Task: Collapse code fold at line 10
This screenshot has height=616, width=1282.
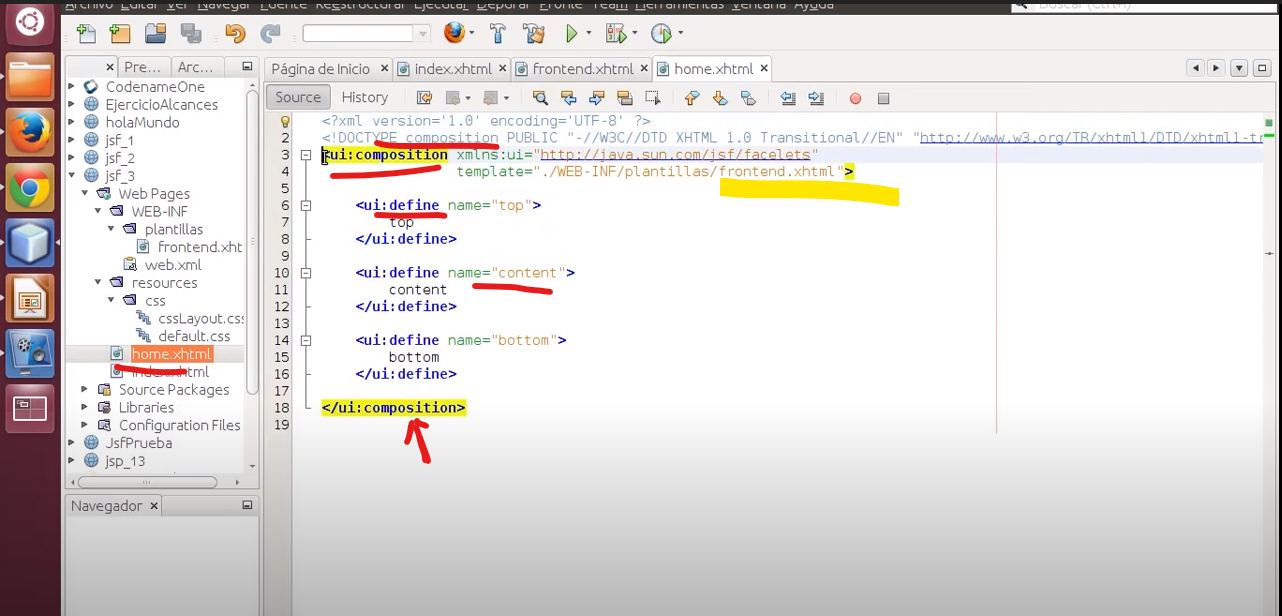Action: tap(305, 273)
